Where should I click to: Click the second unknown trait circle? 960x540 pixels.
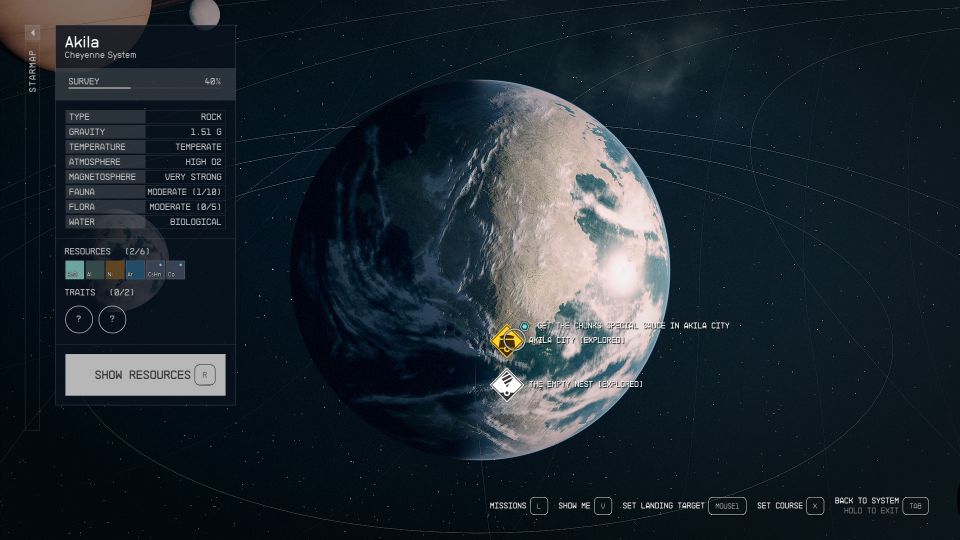point(112,319)
